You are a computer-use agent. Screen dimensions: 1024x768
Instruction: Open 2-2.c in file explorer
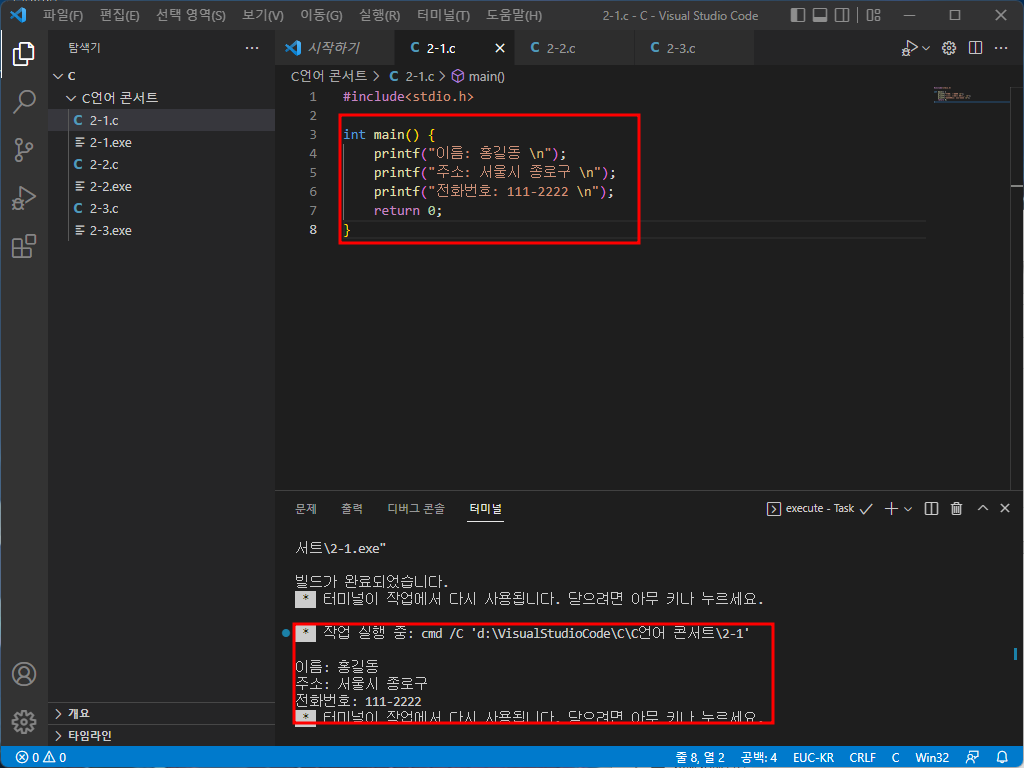[161, 165]
